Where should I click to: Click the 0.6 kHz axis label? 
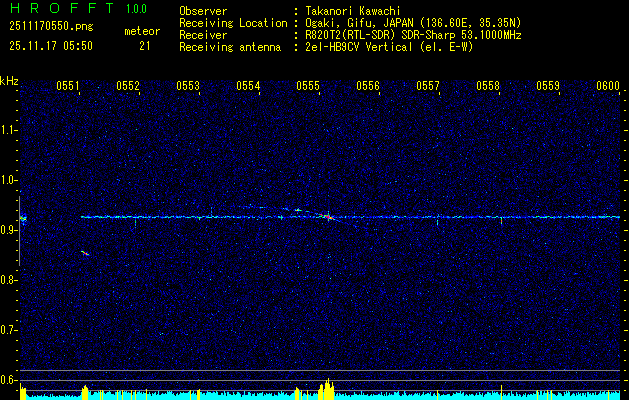click(x=8, y=380)
